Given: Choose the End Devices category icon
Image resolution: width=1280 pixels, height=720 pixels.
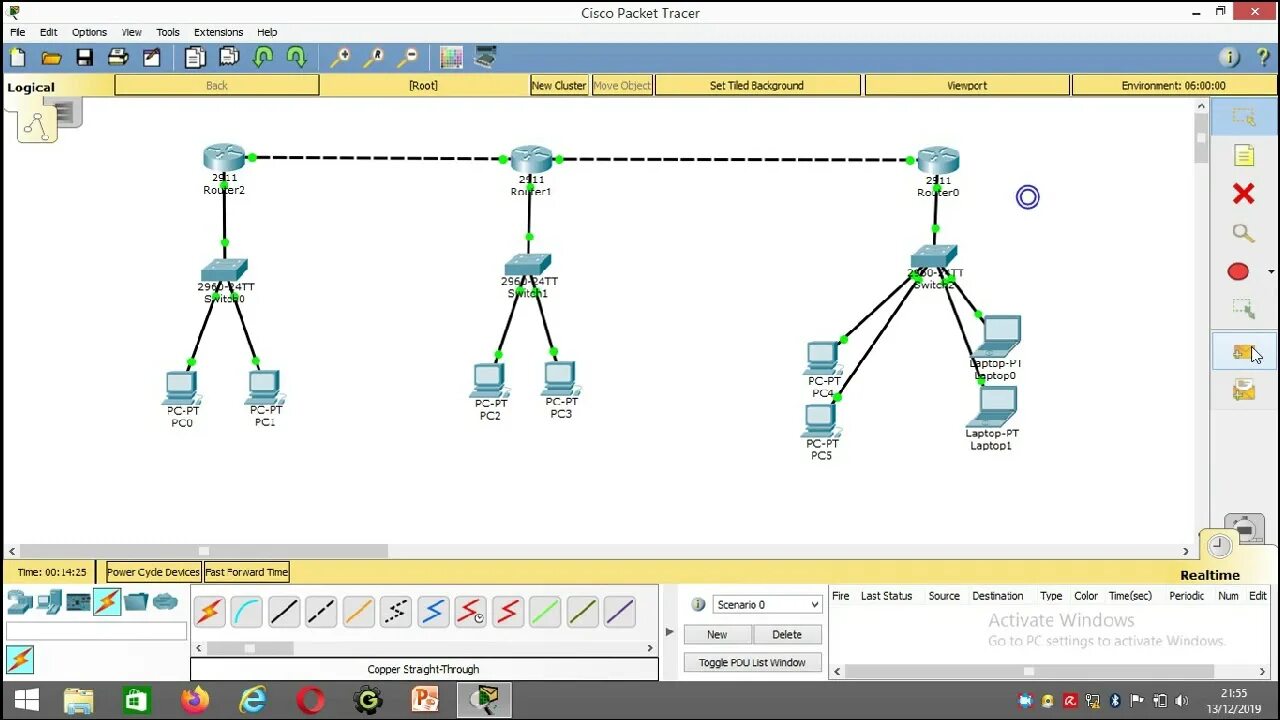Looking at the screenshot, I should coord(49,602).
